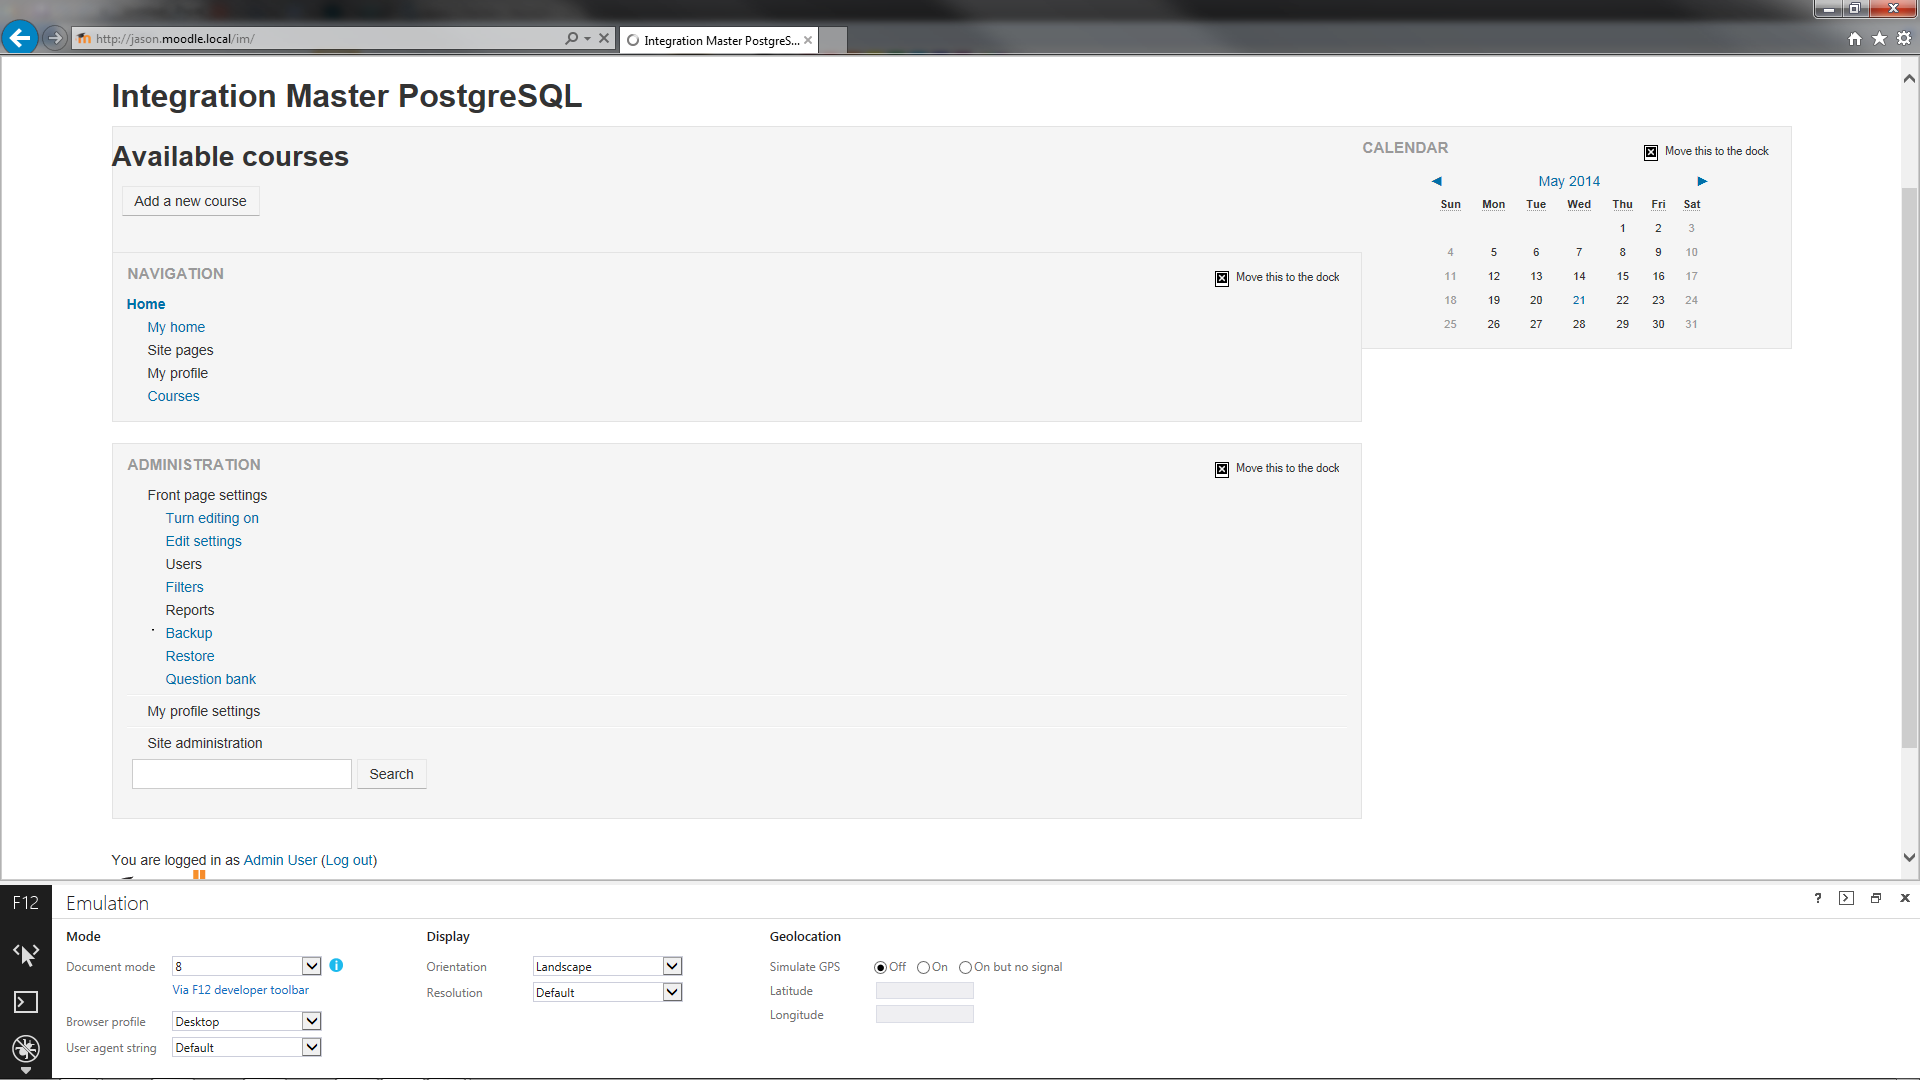Open the Home navigation link
The height and width of the screenshot is (1080, 1920).
[x=146, y=304]
